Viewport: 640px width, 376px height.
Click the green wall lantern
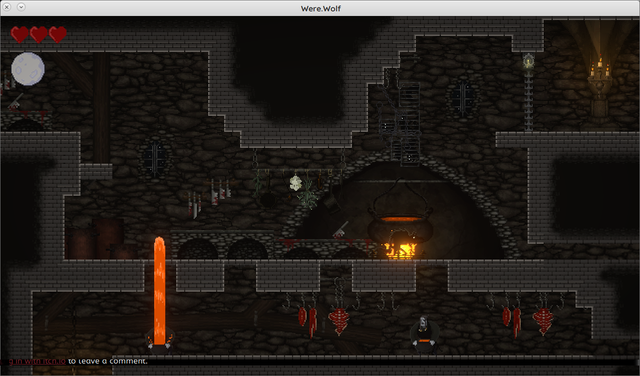pos(529,61)
